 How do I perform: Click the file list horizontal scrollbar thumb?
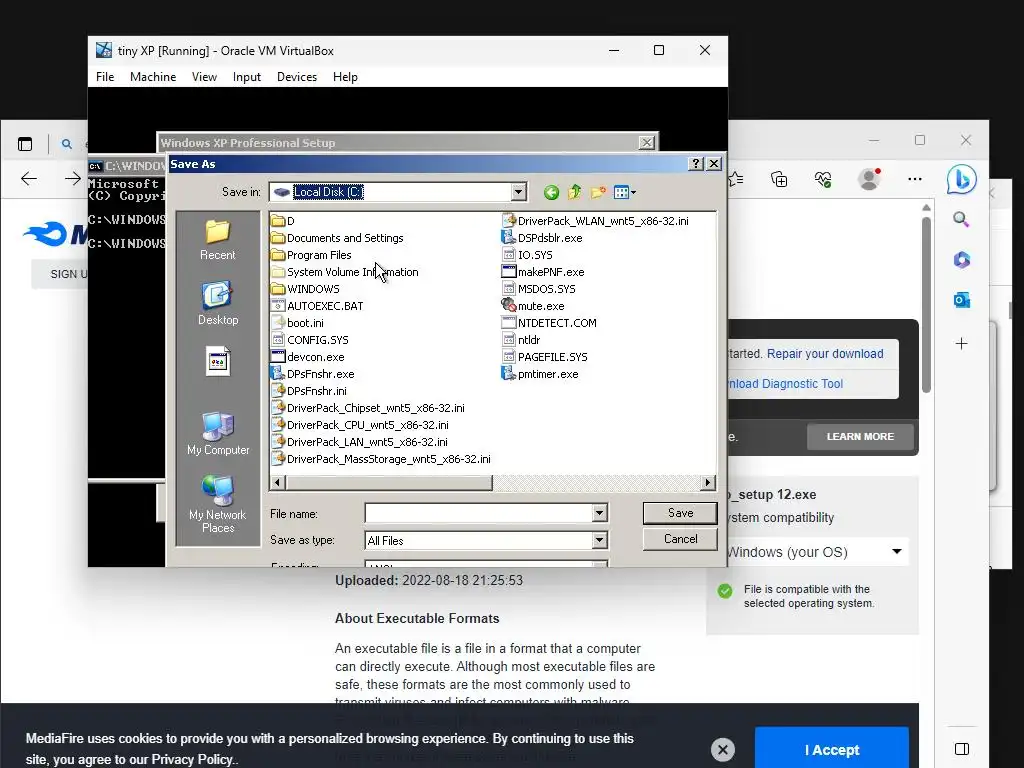pos(389,483)
